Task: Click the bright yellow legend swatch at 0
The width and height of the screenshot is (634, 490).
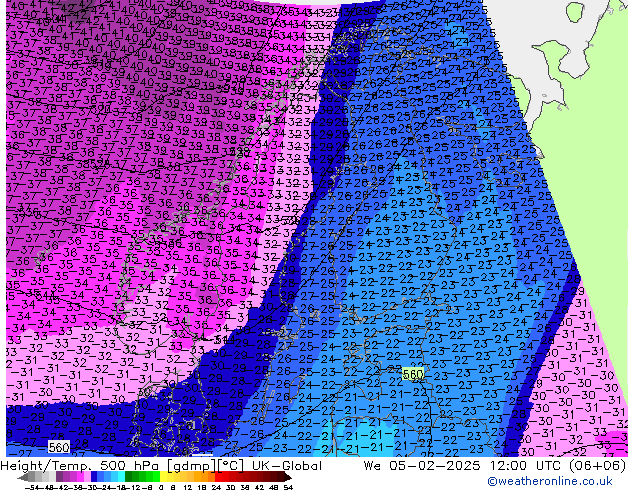Action: pyautogui.click(x=163, y=477)
